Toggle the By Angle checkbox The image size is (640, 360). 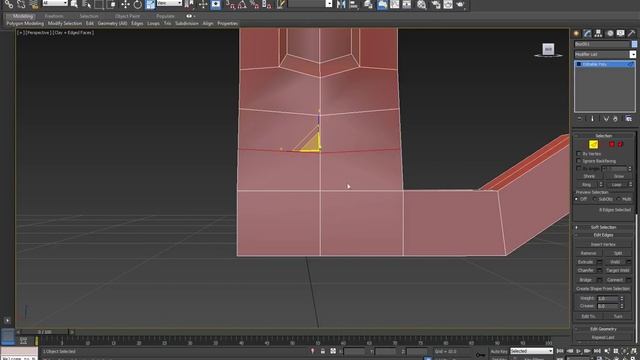(x=578, y=168)
